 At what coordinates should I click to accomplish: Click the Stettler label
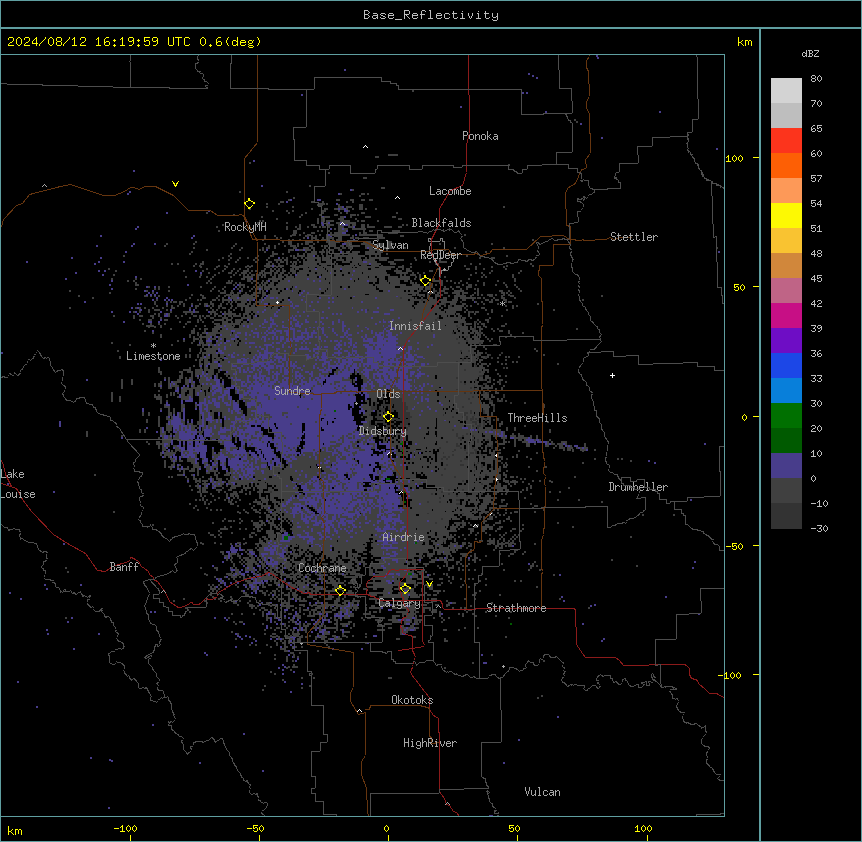[634, 237]
